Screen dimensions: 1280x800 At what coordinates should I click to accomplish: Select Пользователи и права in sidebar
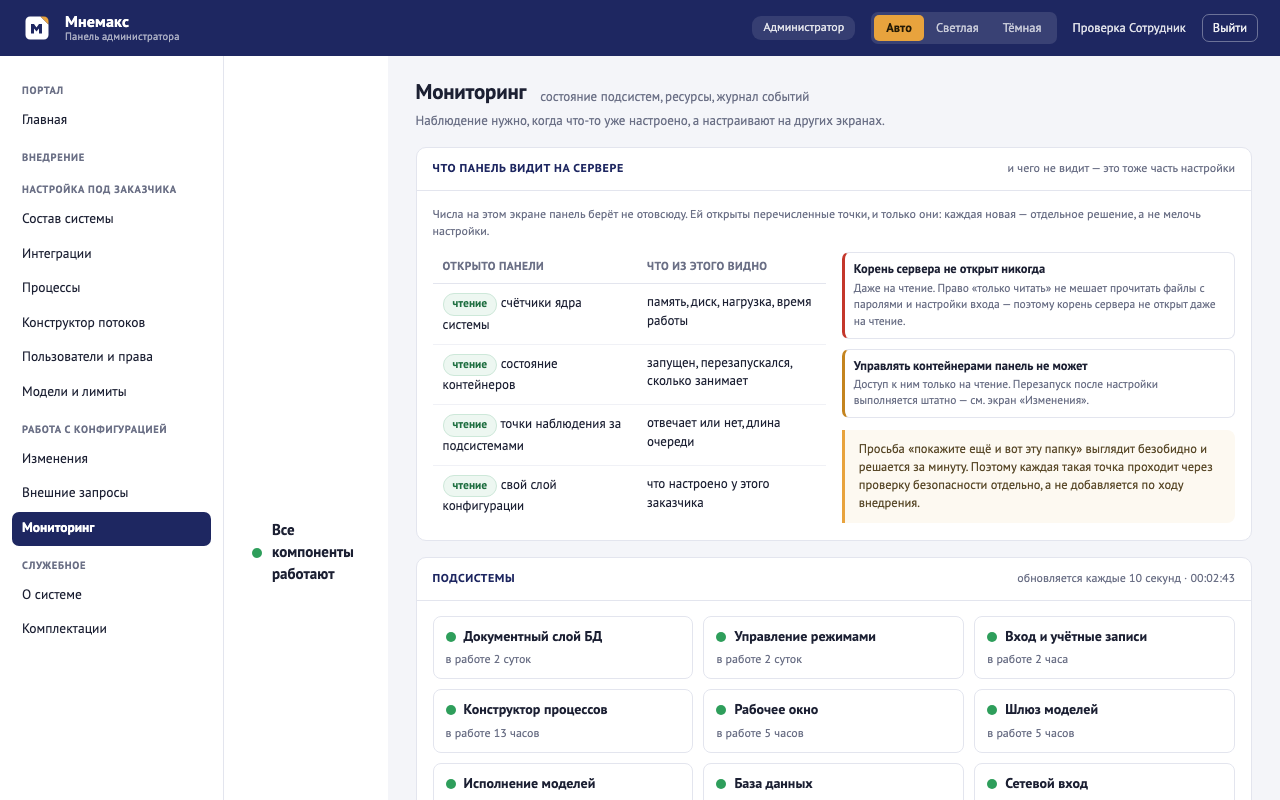click(x=111, y=357)
